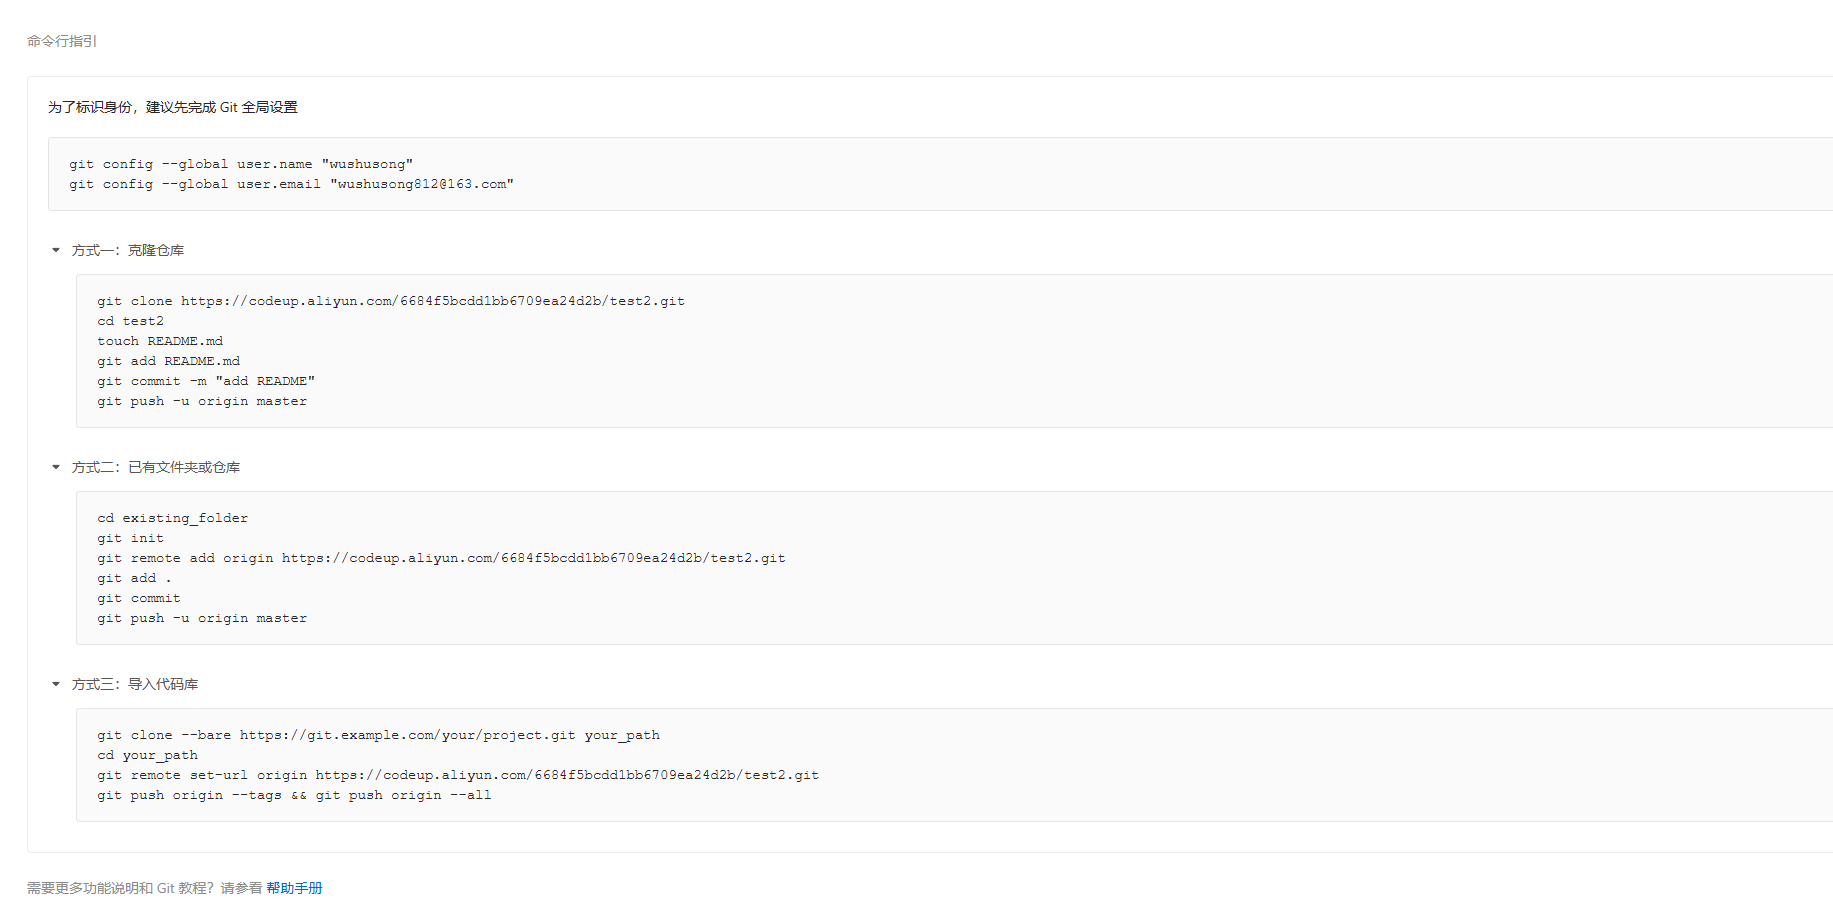Open the 帮助手册 help manual link

tap(294, 888)
